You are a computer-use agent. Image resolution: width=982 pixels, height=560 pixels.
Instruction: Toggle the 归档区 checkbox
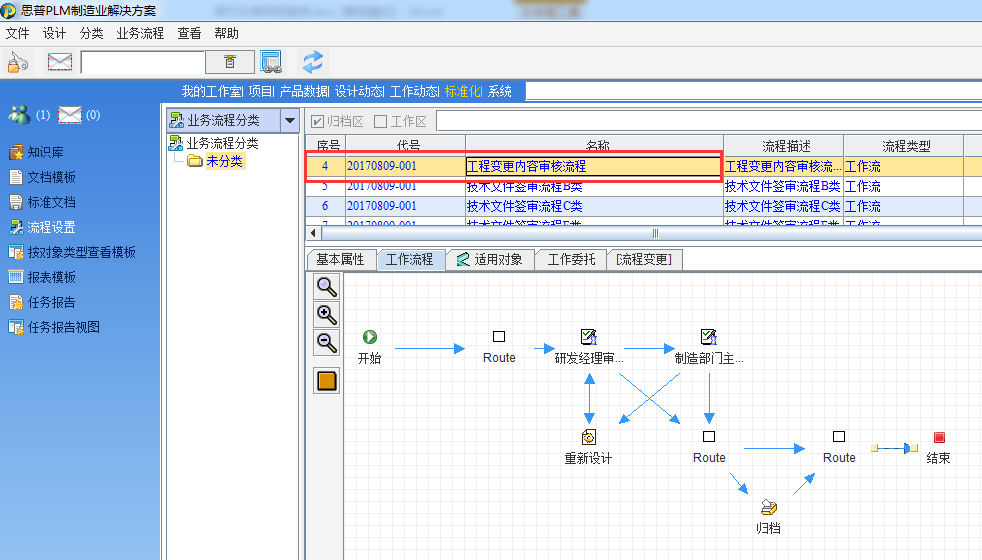[318, 122]
